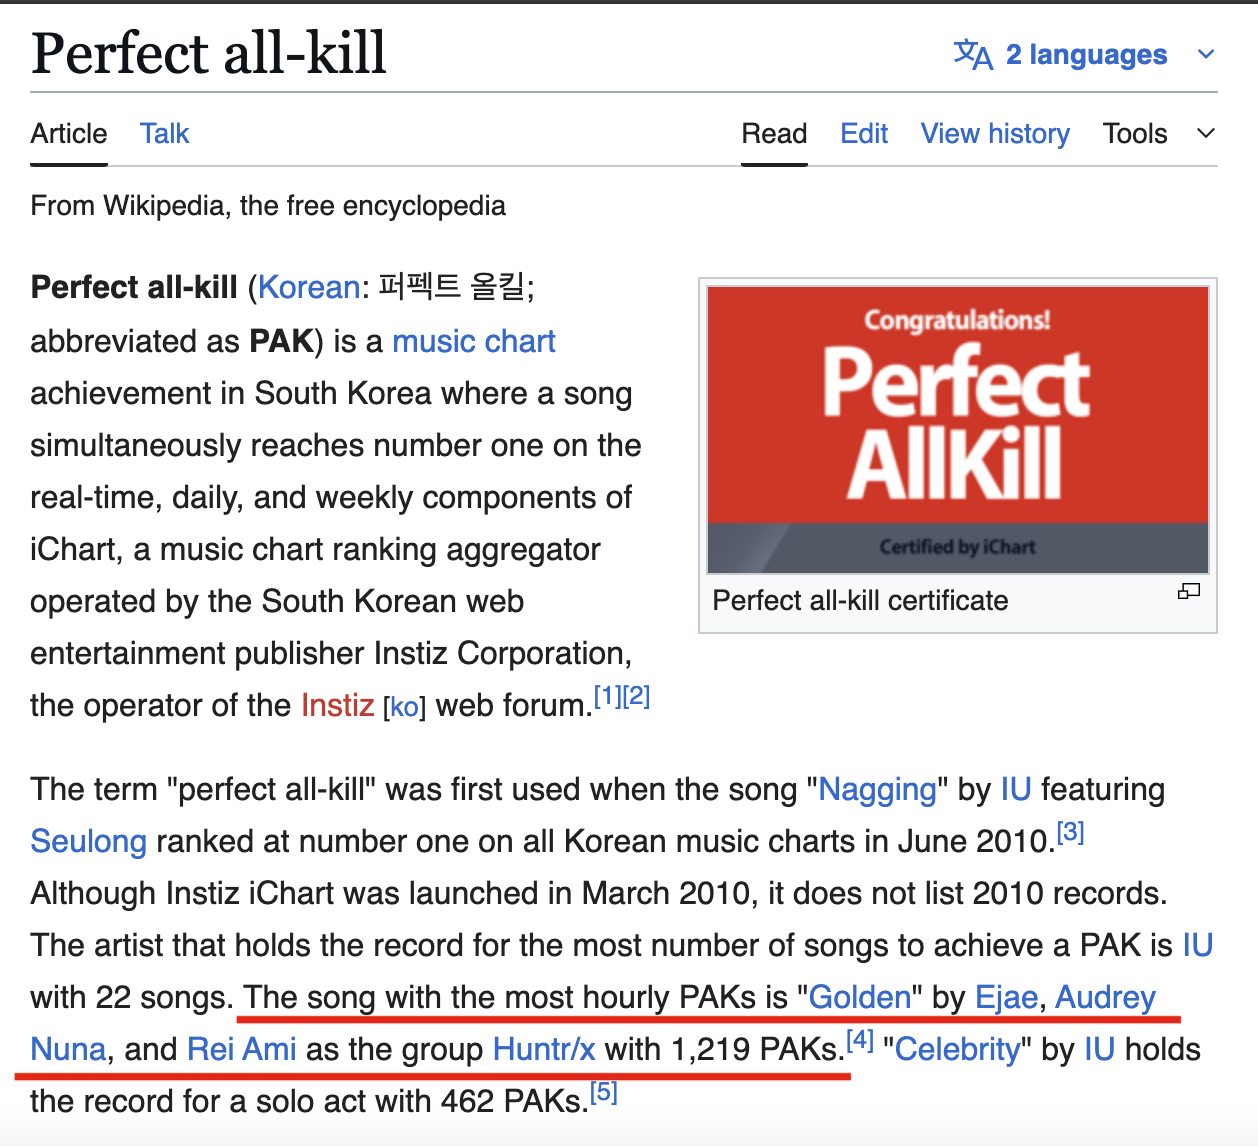The image size is (1258, 1146).
Task: Expand the 2 languages dropdown chevron
Action: click(1206, 54)
